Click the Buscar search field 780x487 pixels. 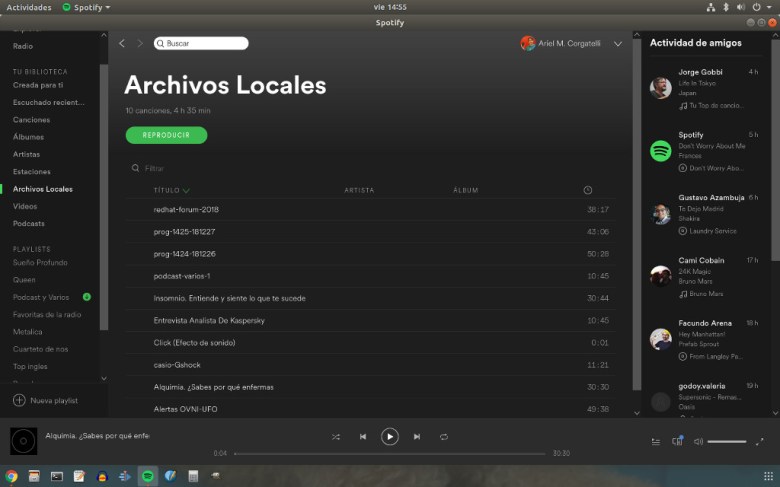click(201, 43)
